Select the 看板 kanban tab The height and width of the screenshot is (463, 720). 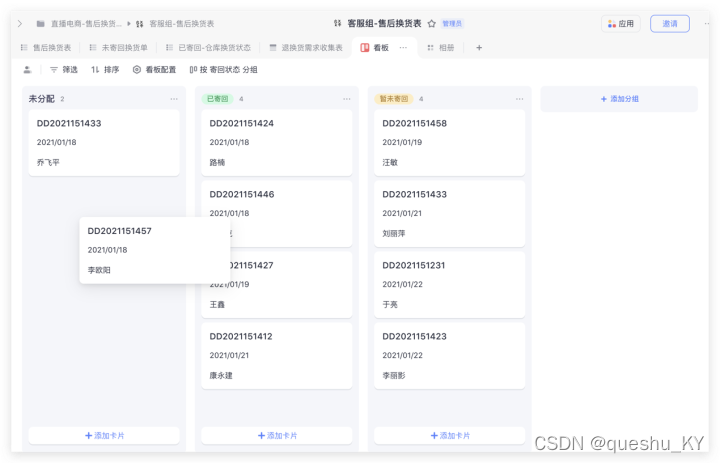pyautogui.click(x=375, y=48)
